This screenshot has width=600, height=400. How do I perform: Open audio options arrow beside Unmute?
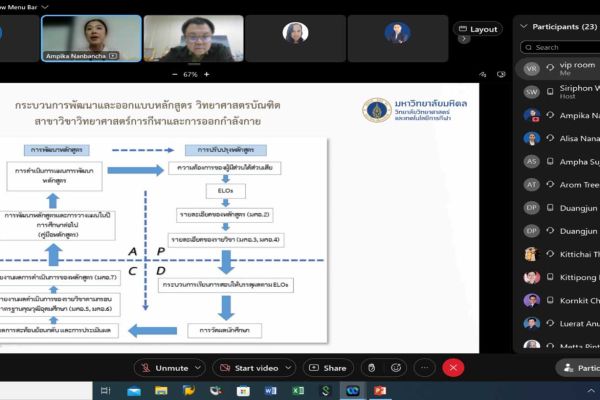207,368
